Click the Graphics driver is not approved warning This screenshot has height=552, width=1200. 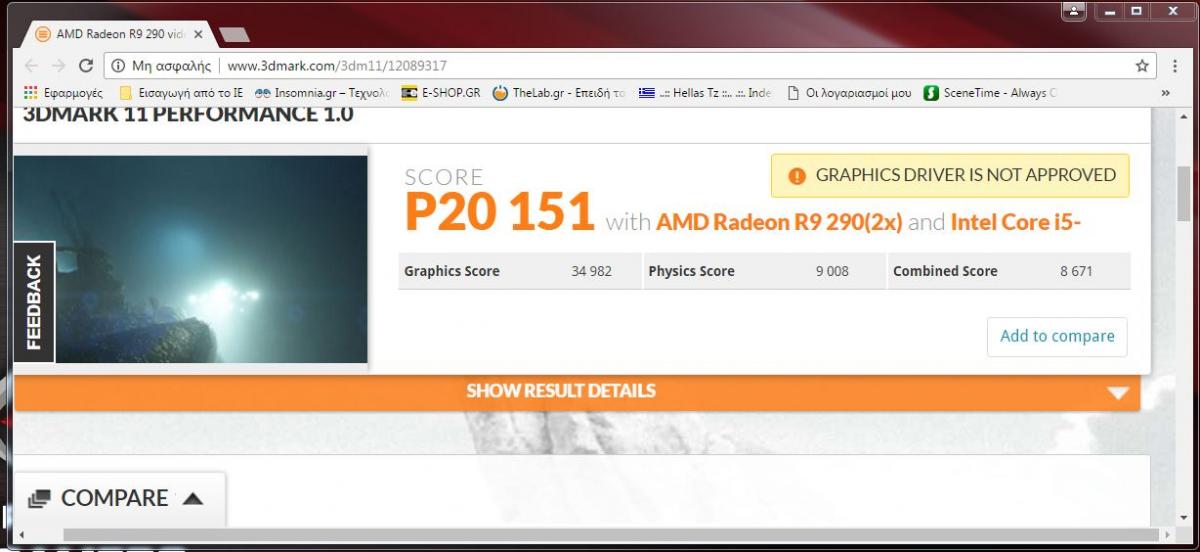point(950,175)
